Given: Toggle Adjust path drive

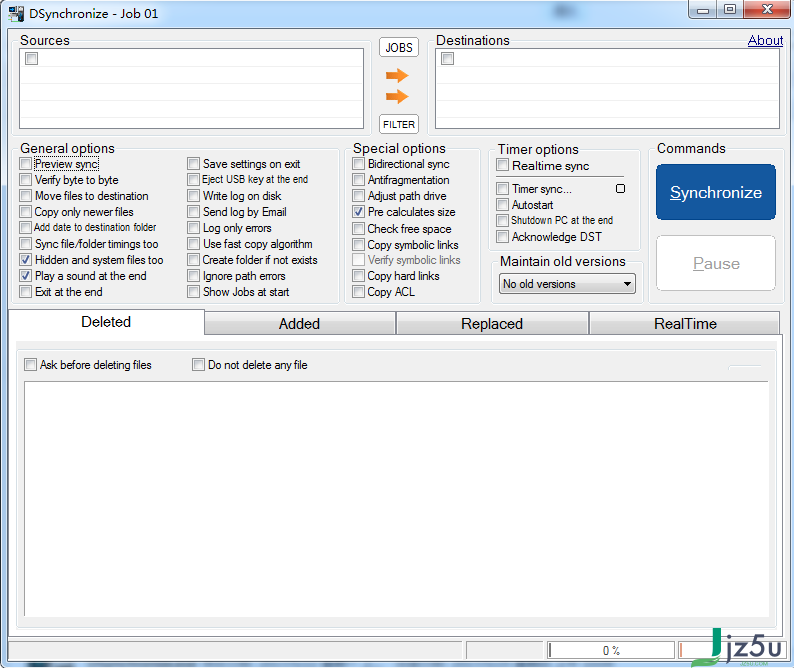Looking at the screenshot, I should point(359,195).
